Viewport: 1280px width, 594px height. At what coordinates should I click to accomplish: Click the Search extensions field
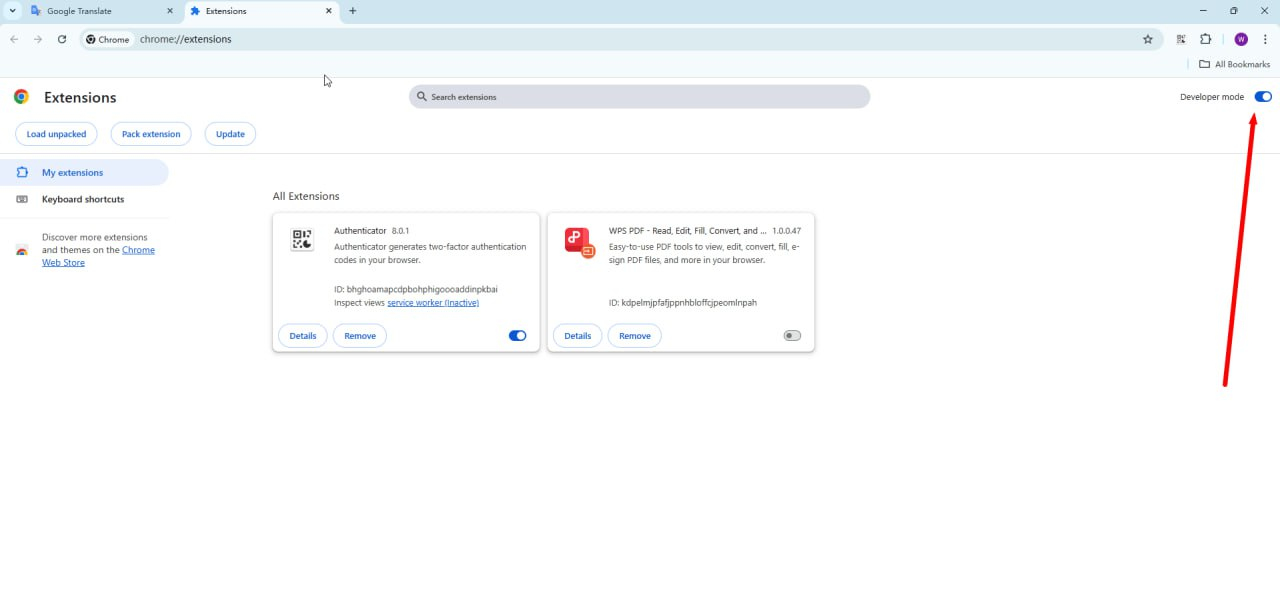coord(640,97)
